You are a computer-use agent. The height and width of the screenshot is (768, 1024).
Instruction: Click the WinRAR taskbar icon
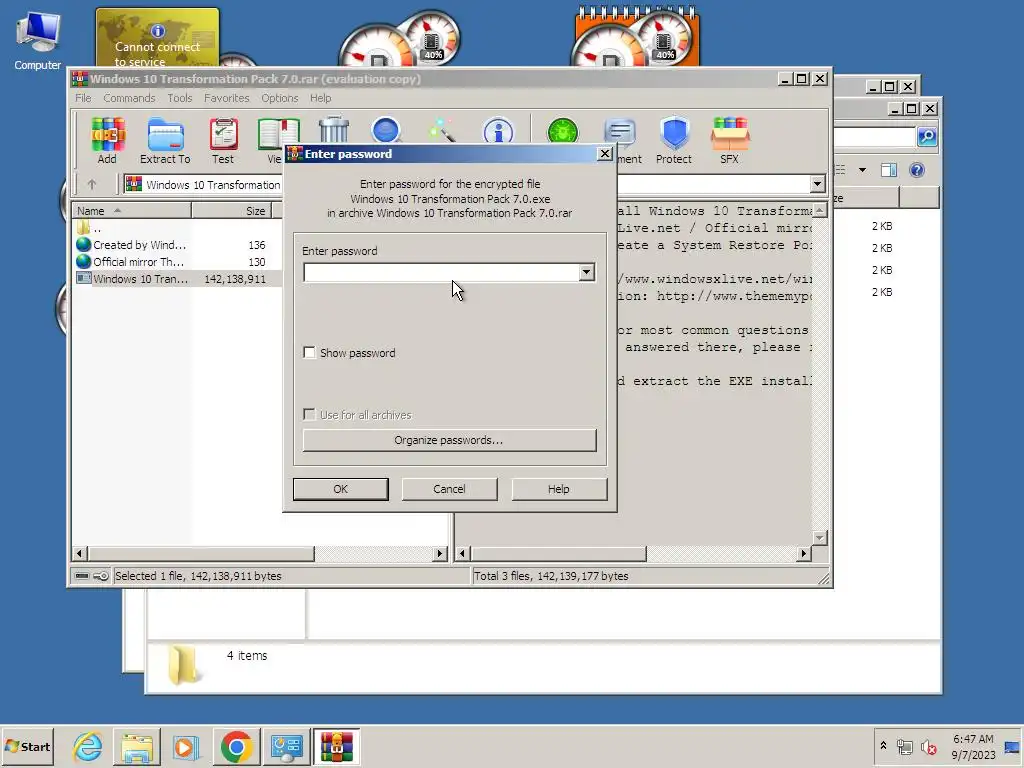pos(336,746)
